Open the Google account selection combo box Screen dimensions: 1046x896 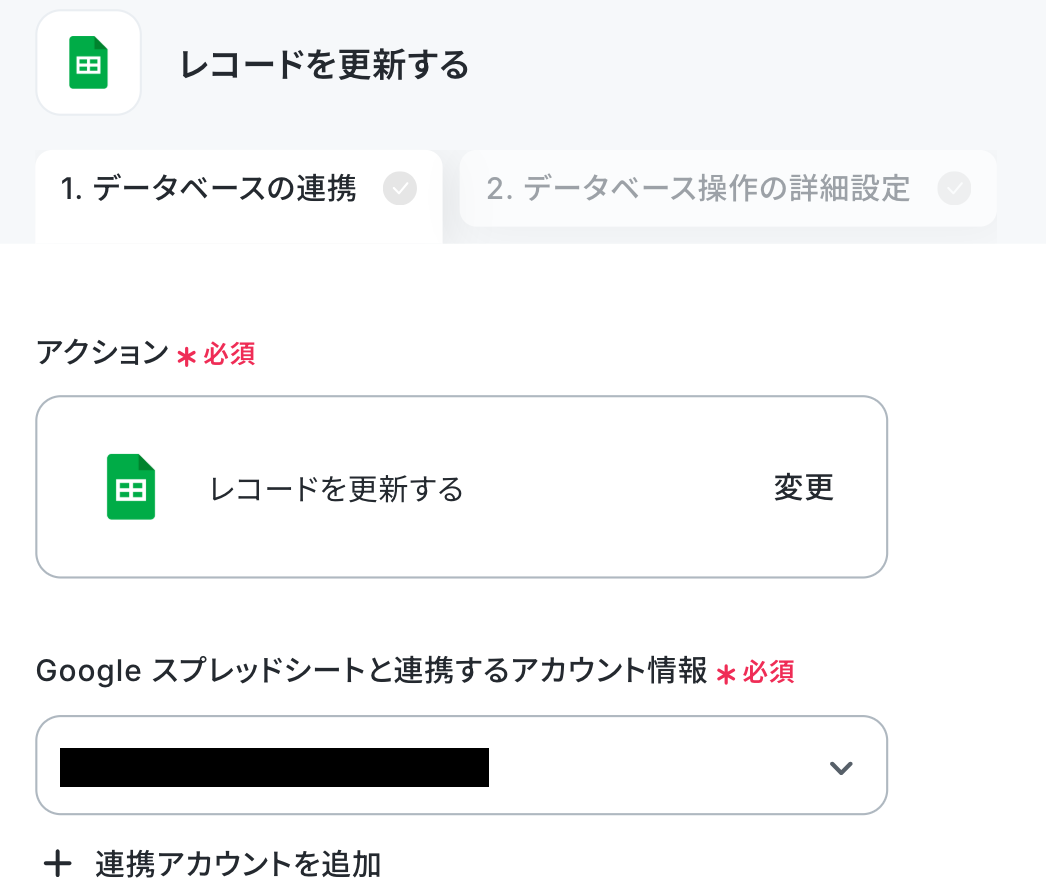pyautogui.click(x=462, y=765)
